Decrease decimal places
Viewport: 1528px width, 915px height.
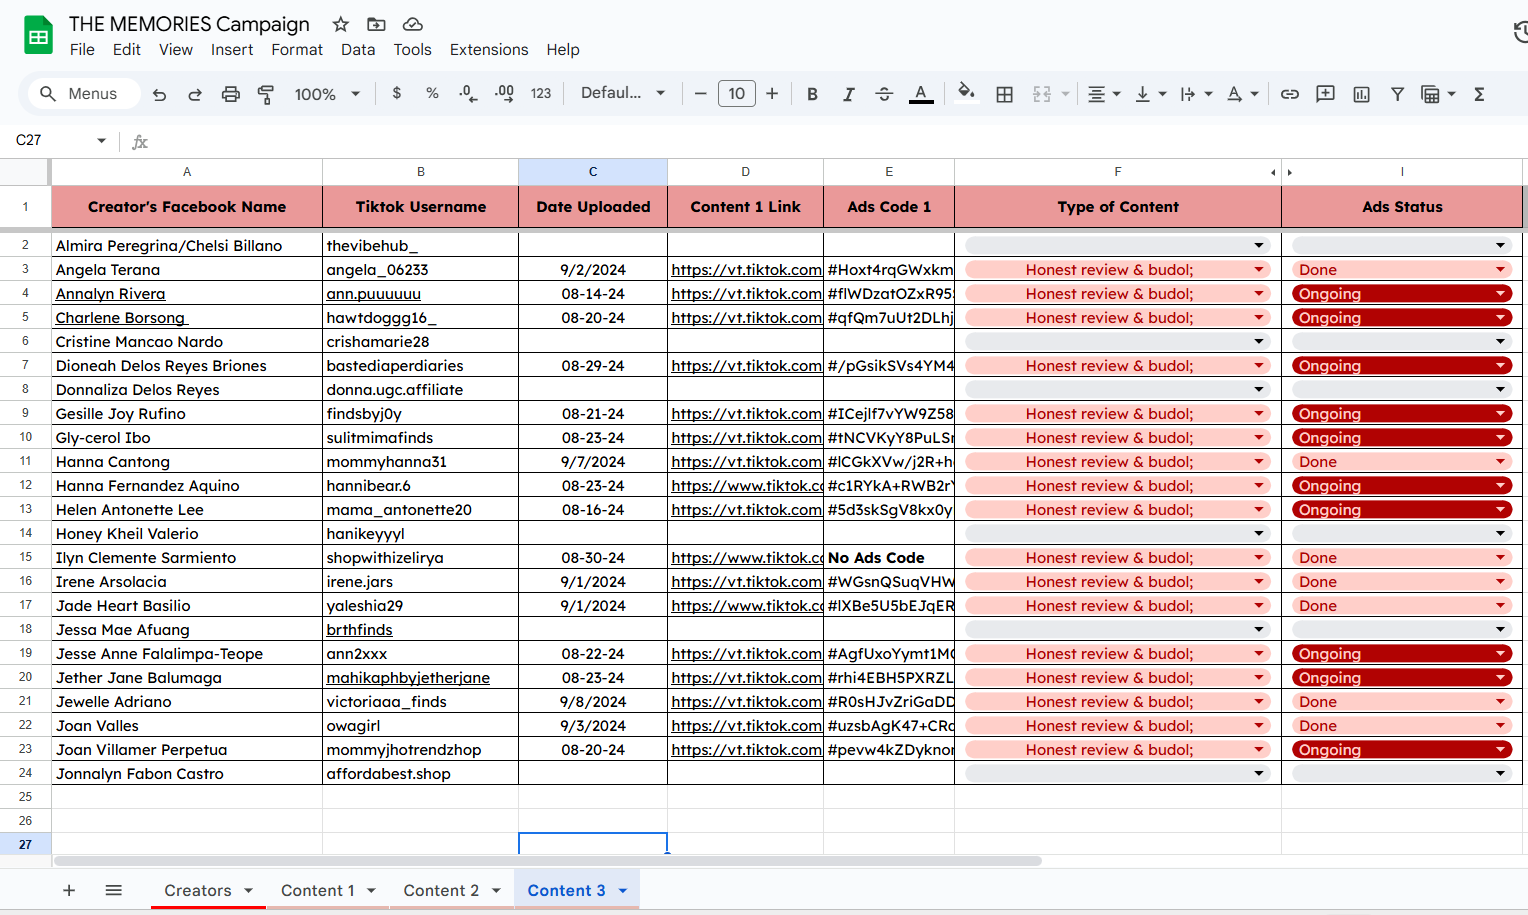click(x=468, y=94)
